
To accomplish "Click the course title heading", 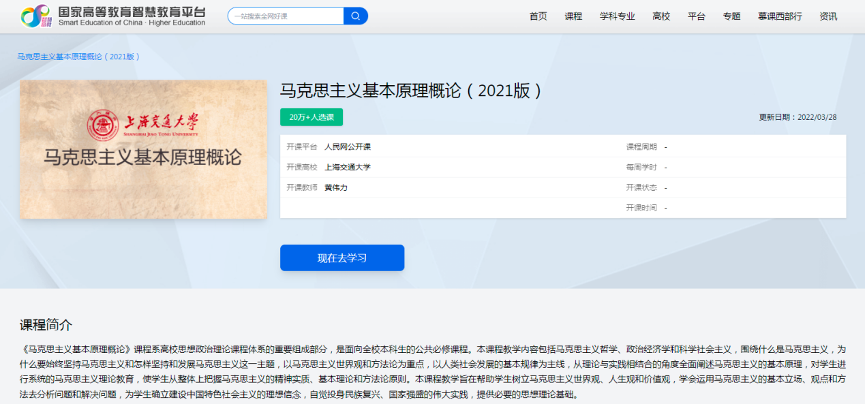I will [411, 90].
